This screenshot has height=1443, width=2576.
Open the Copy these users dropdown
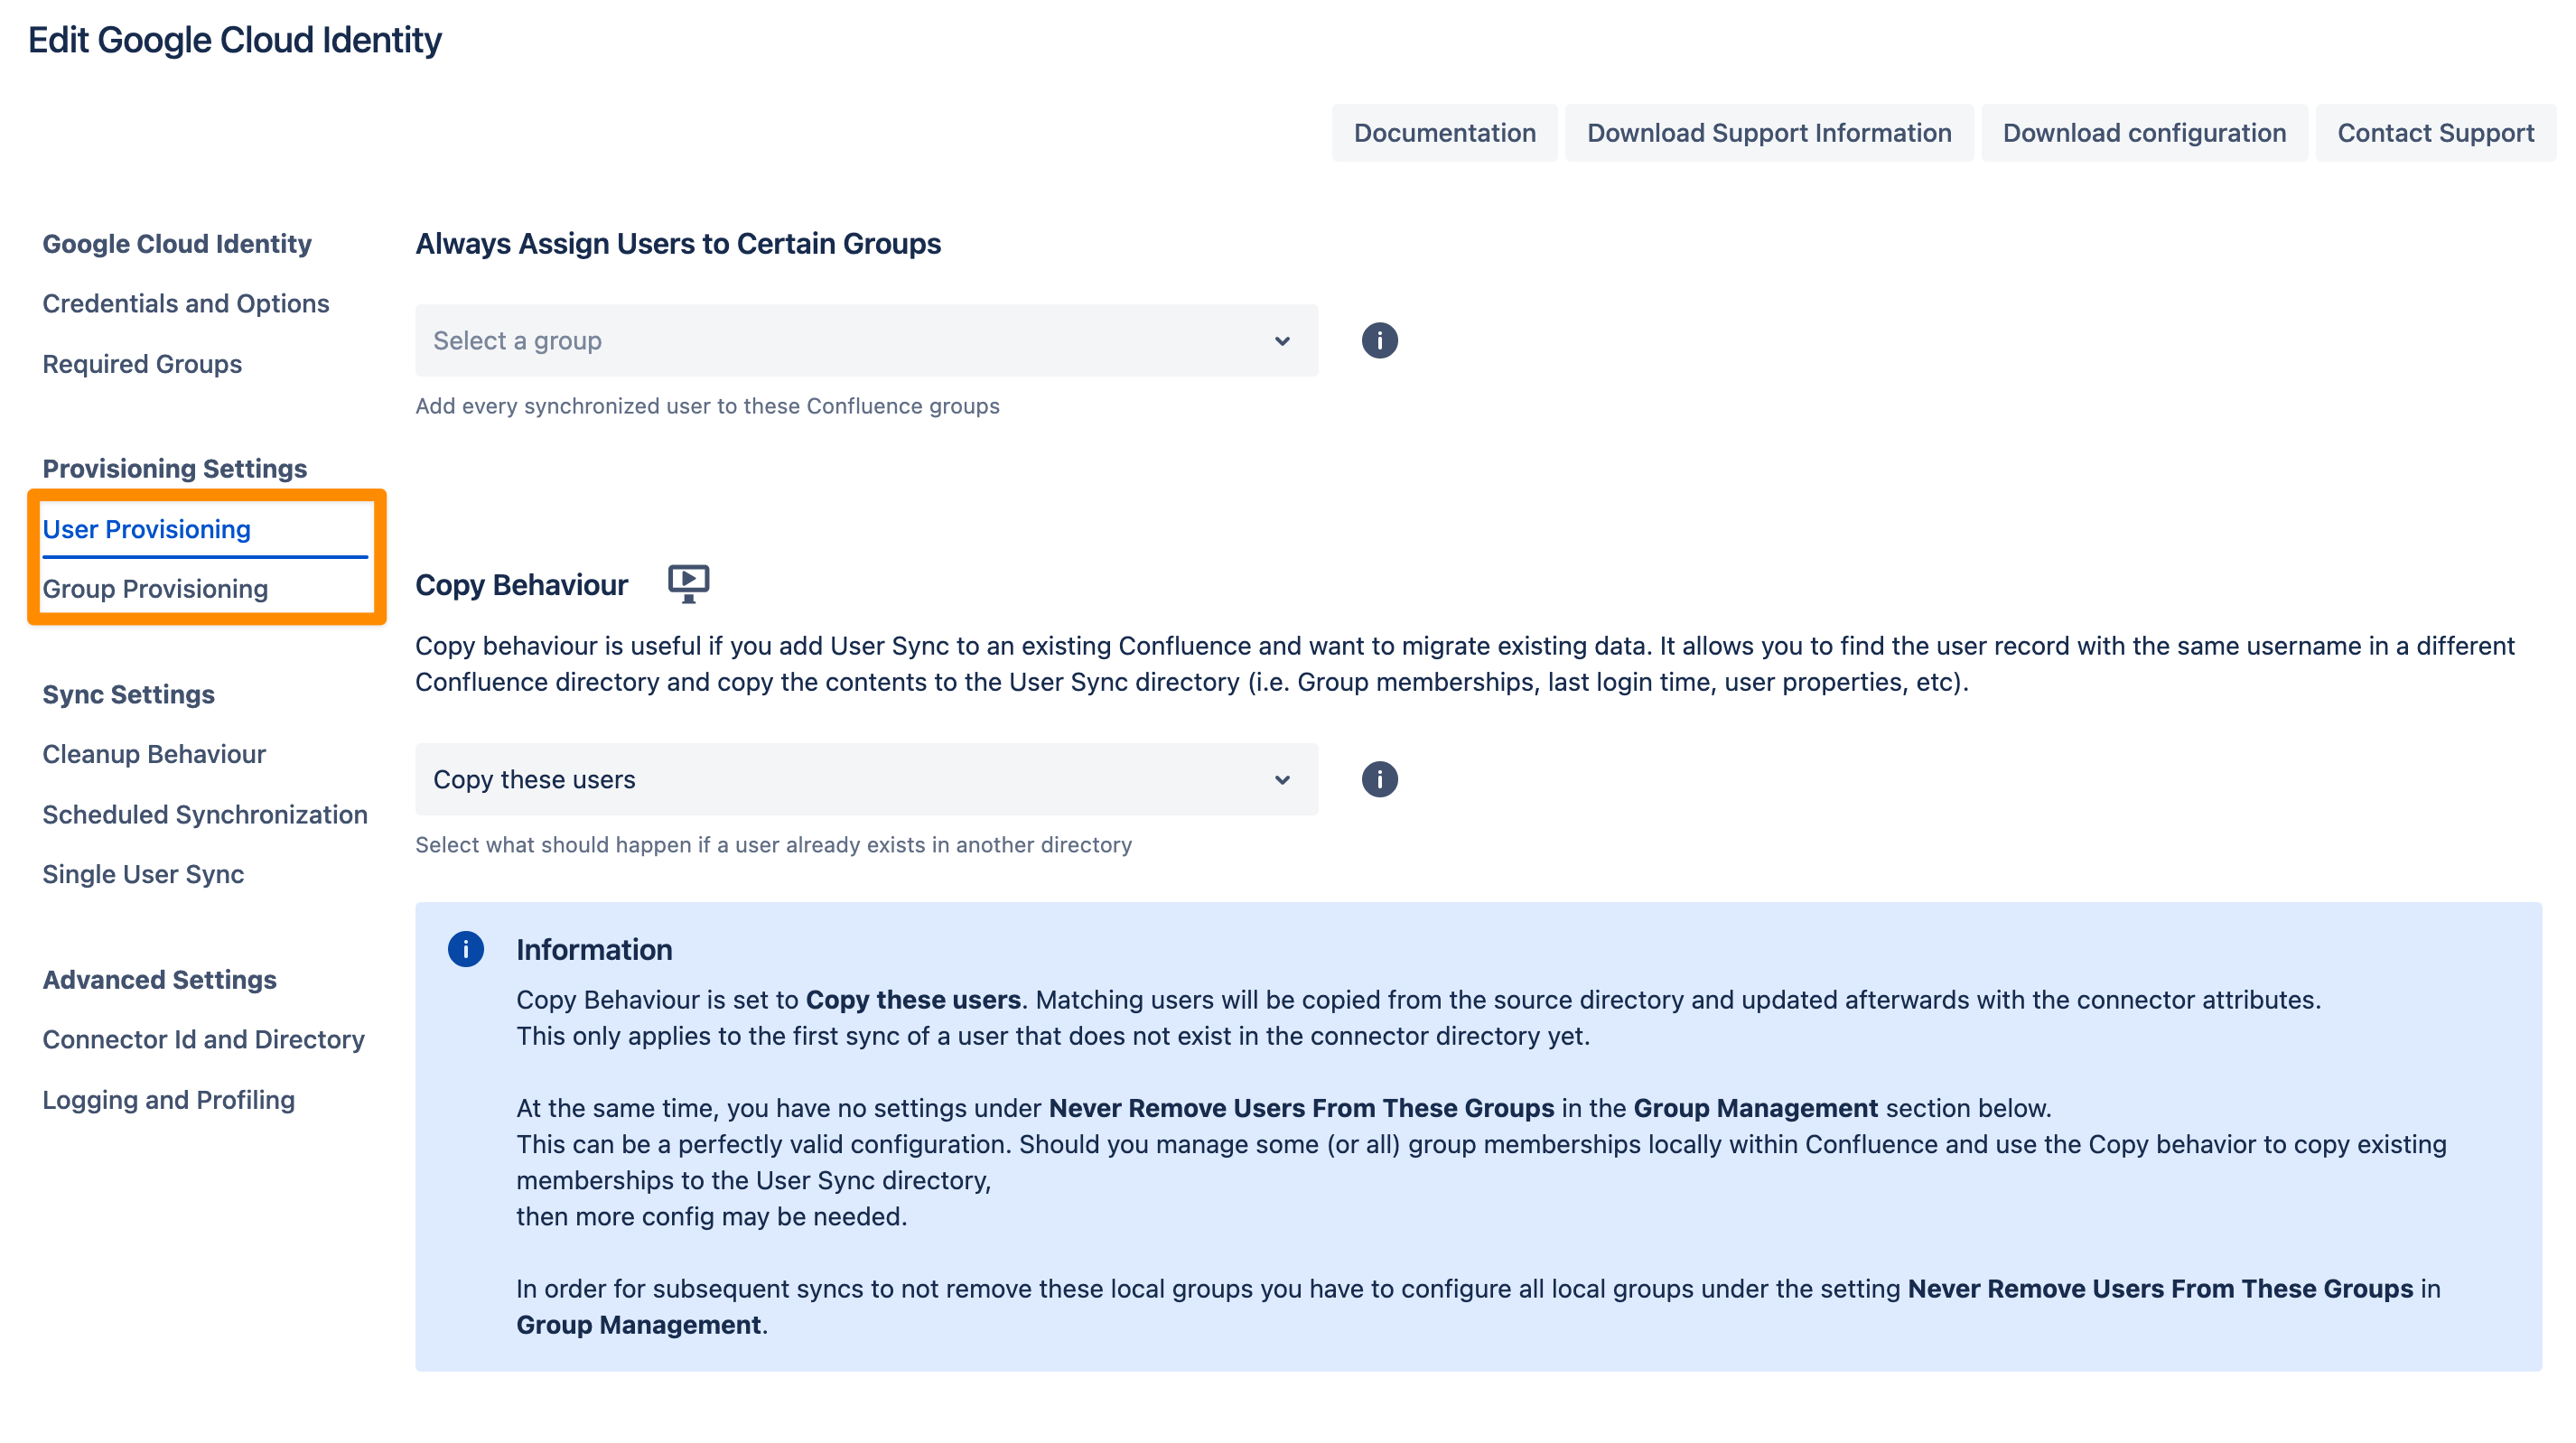866,779
